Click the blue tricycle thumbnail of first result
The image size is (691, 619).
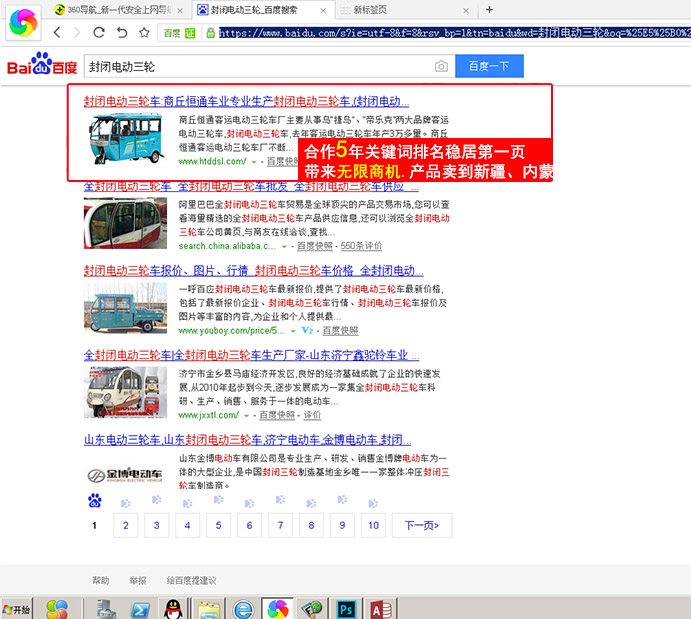(126, 139)
